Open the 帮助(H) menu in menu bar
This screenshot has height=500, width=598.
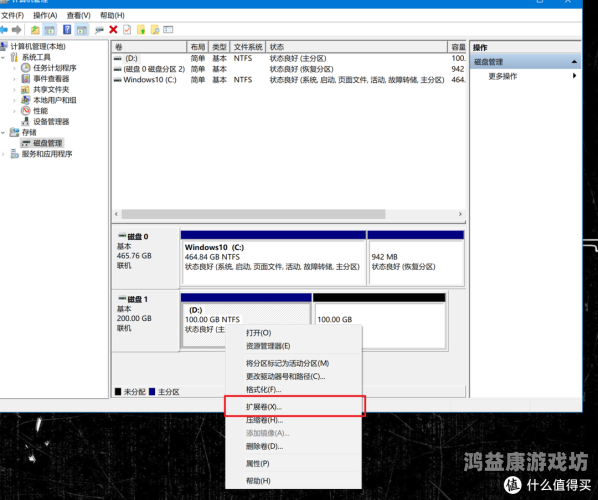coord(112,15)
